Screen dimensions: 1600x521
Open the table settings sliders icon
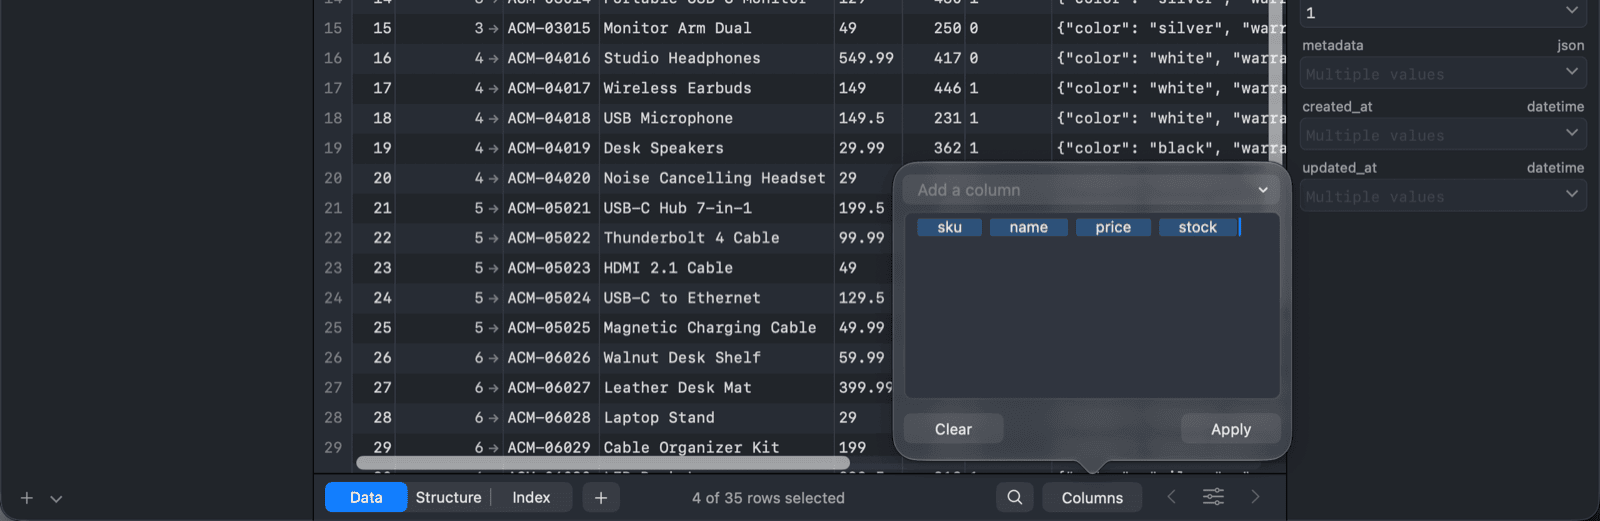click(x=1213, y=497)
